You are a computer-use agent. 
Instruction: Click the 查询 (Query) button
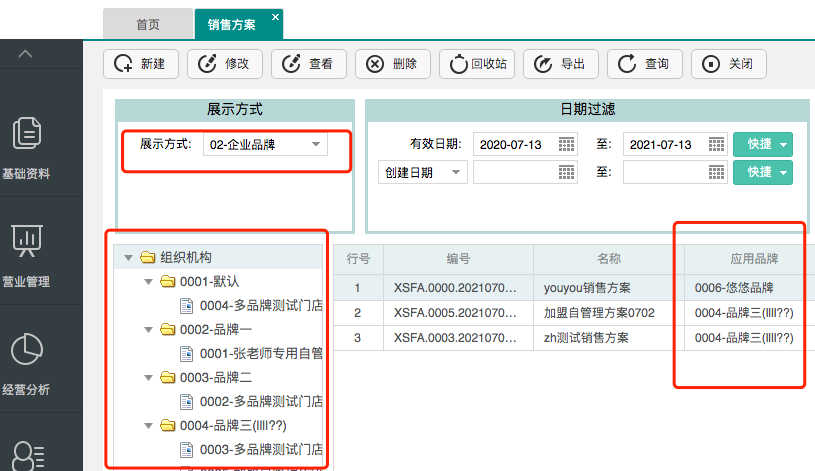tap(645, 64)
